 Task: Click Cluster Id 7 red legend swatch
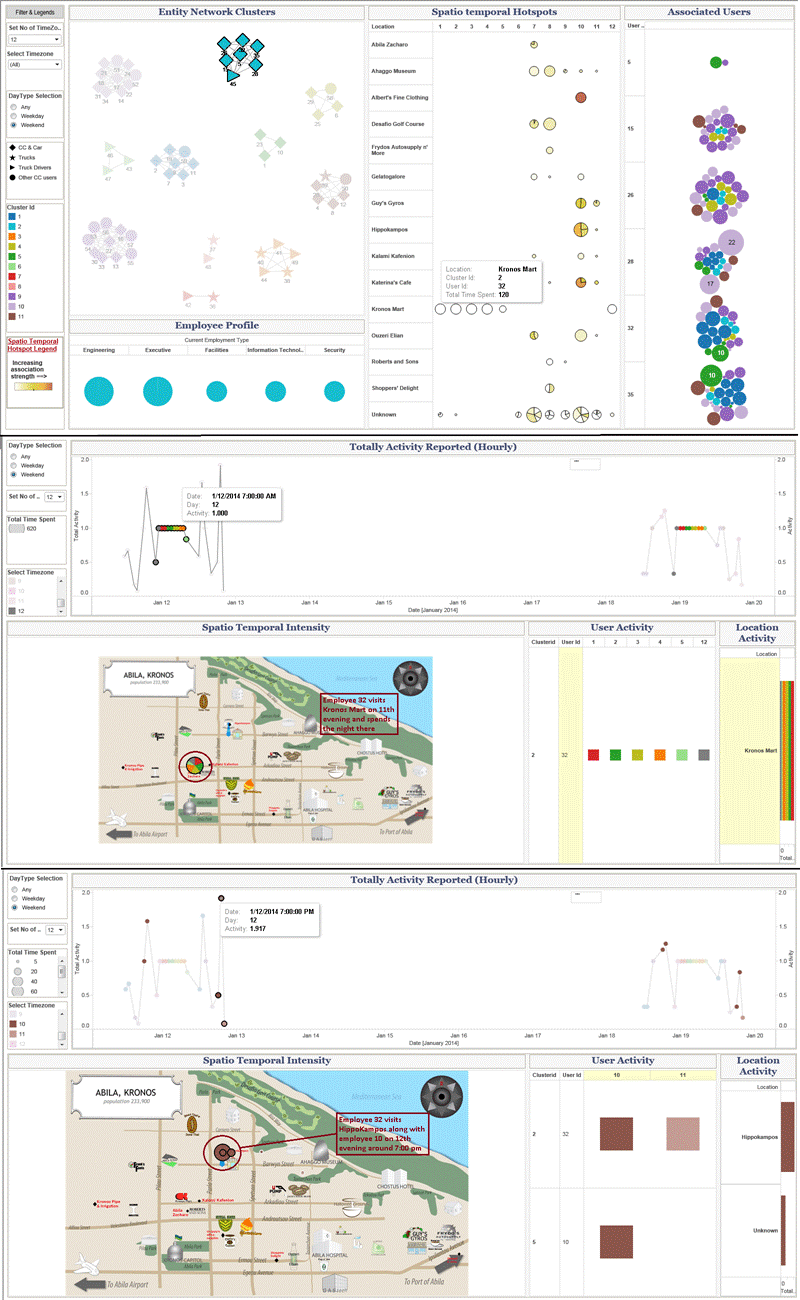[12, 275]
